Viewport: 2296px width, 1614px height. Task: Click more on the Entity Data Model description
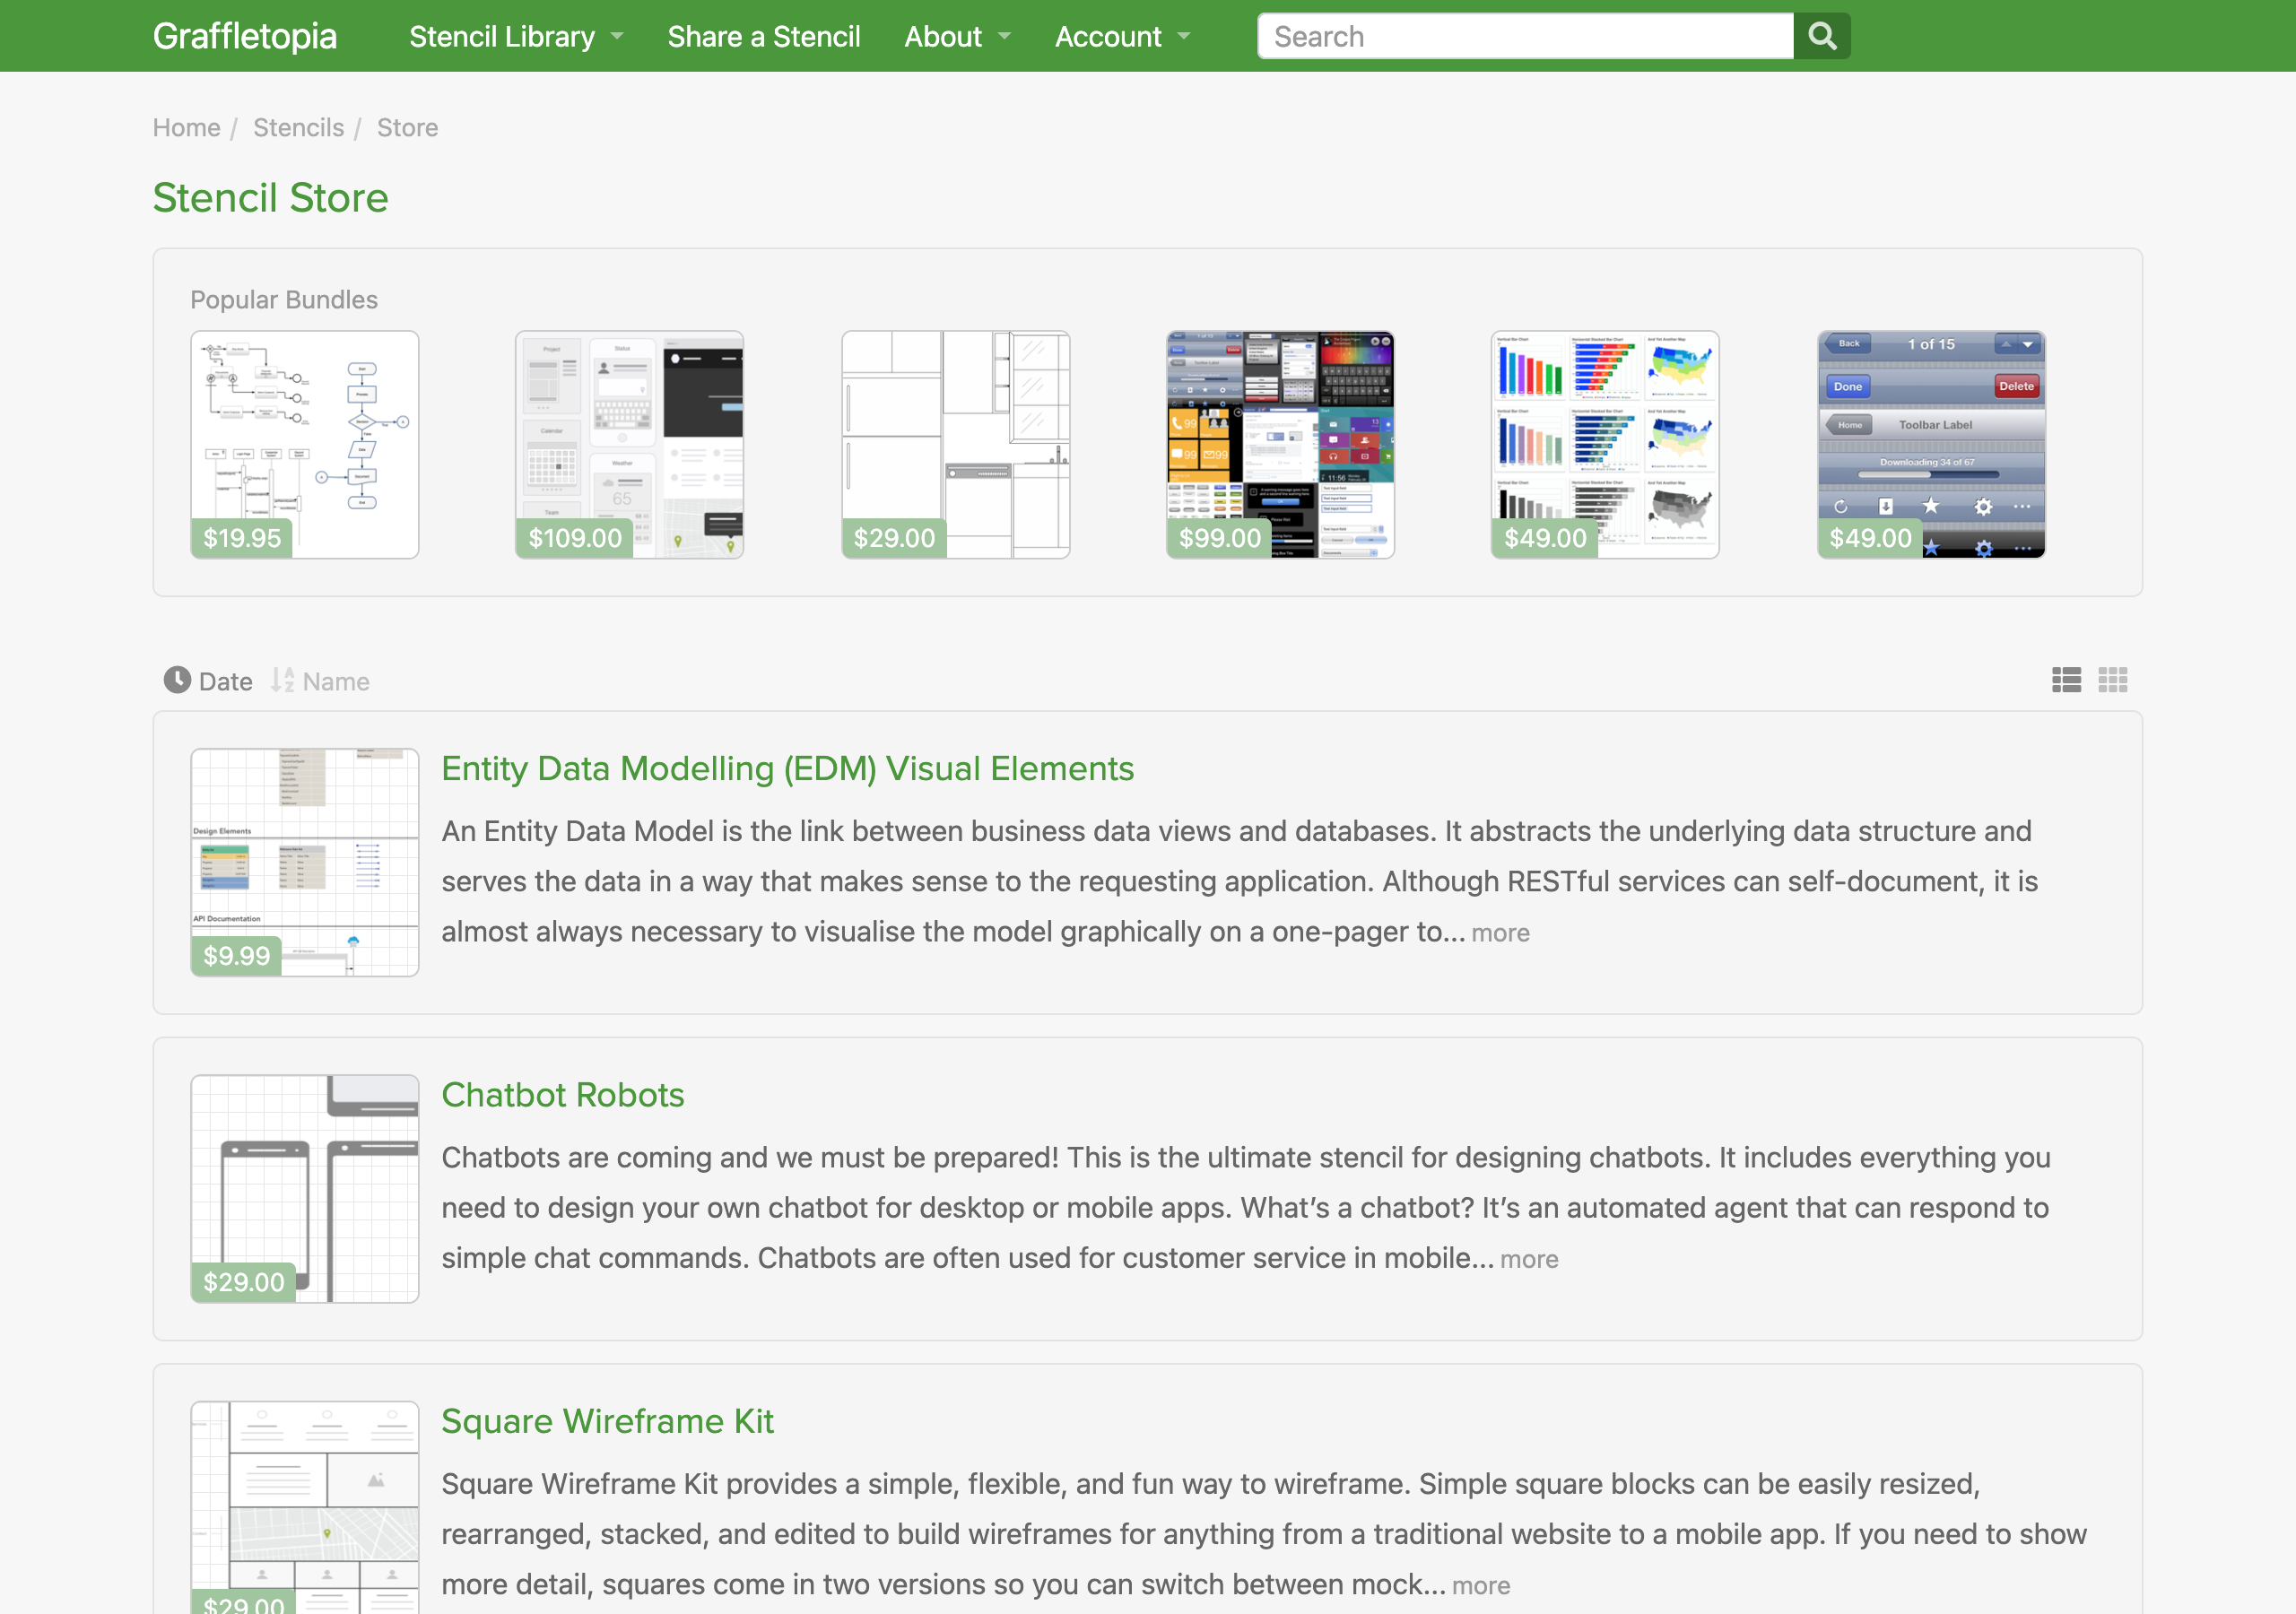click(x=1500, y=932)
